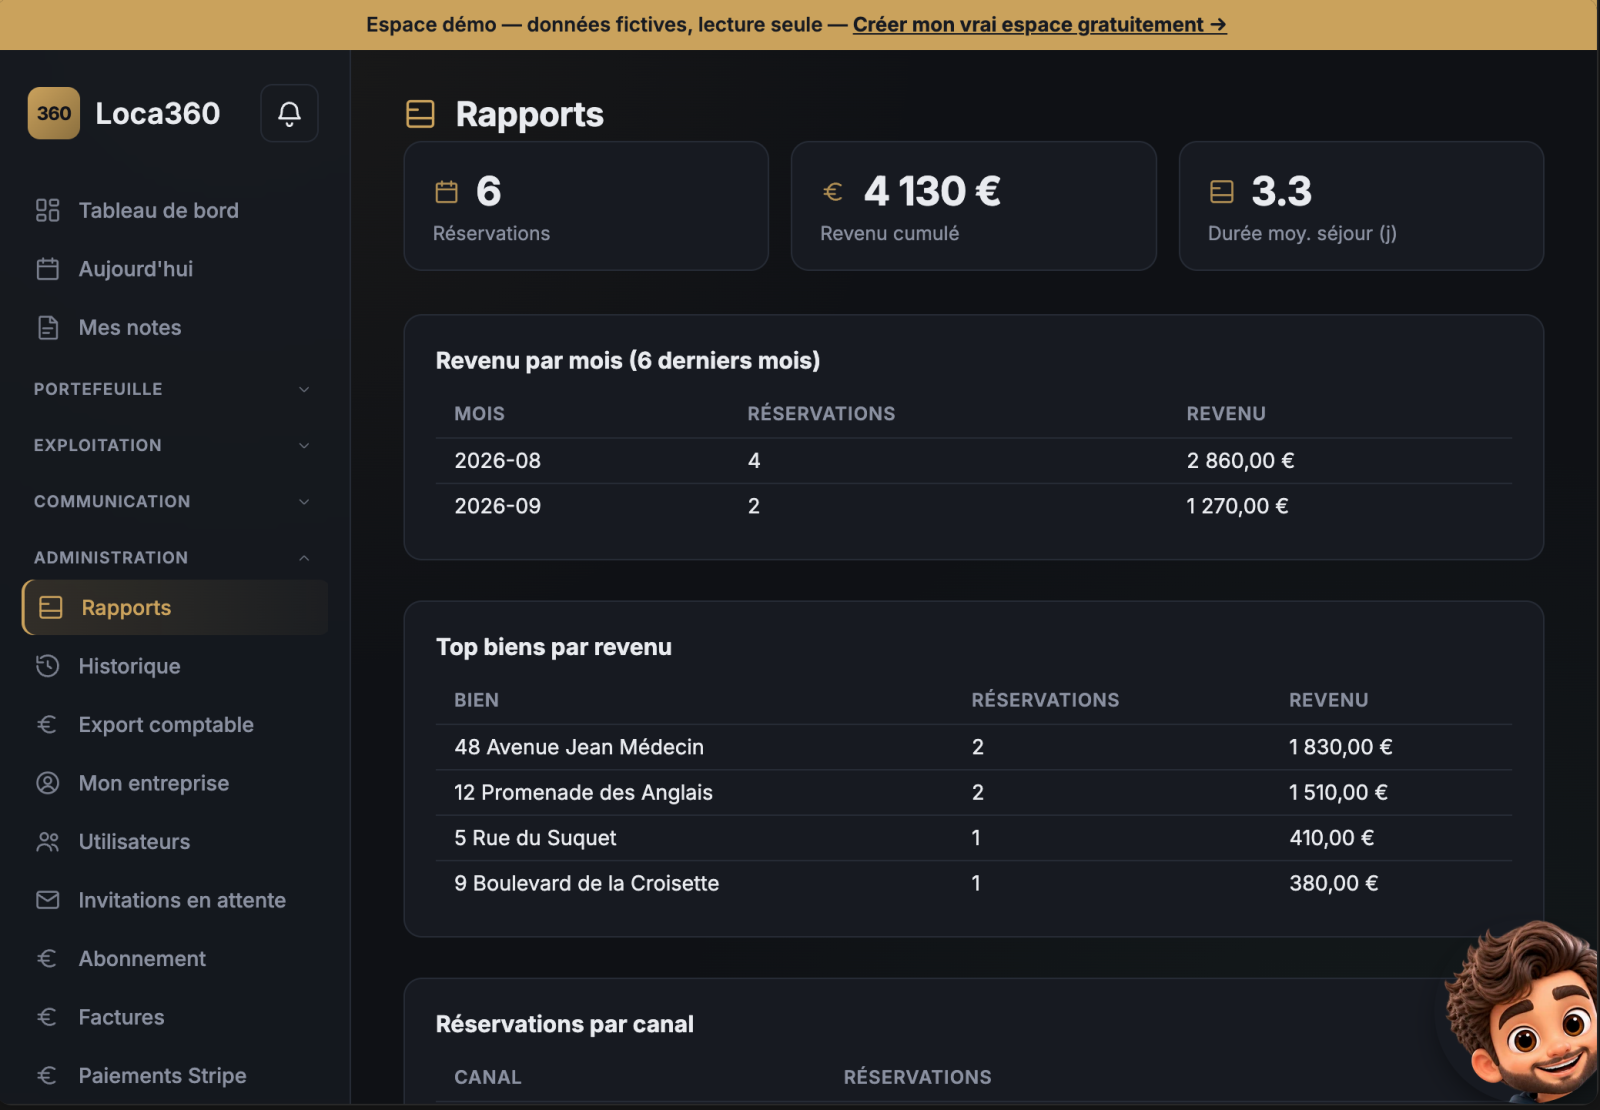Click the Export comptable euro icon
1600x1110 pixels.
47,725
